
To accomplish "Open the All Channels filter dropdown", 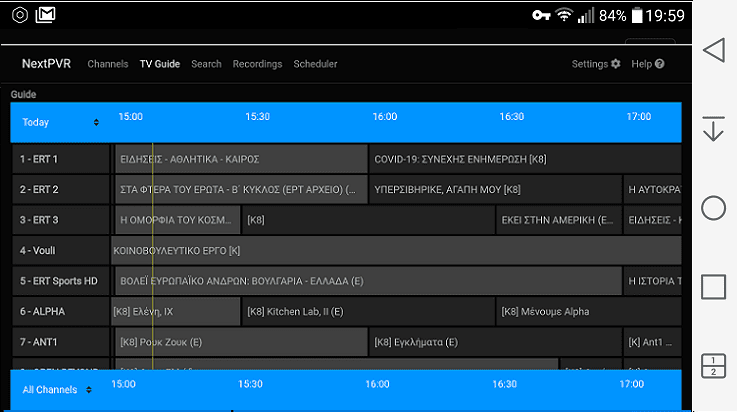I will [56, 390].
